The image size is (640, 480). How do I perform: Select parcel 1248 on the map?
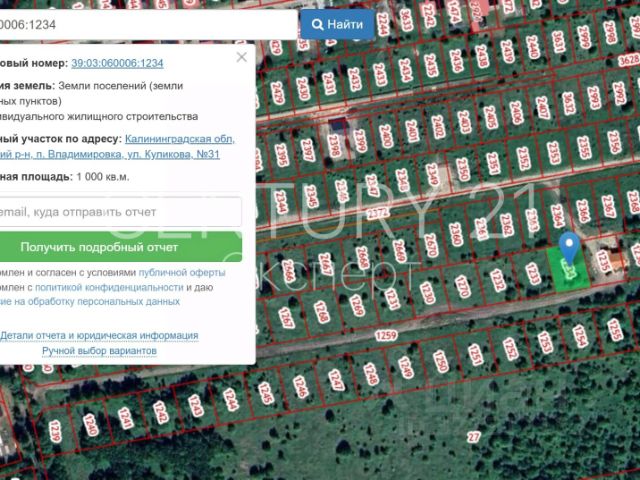[x=371, y=374]
